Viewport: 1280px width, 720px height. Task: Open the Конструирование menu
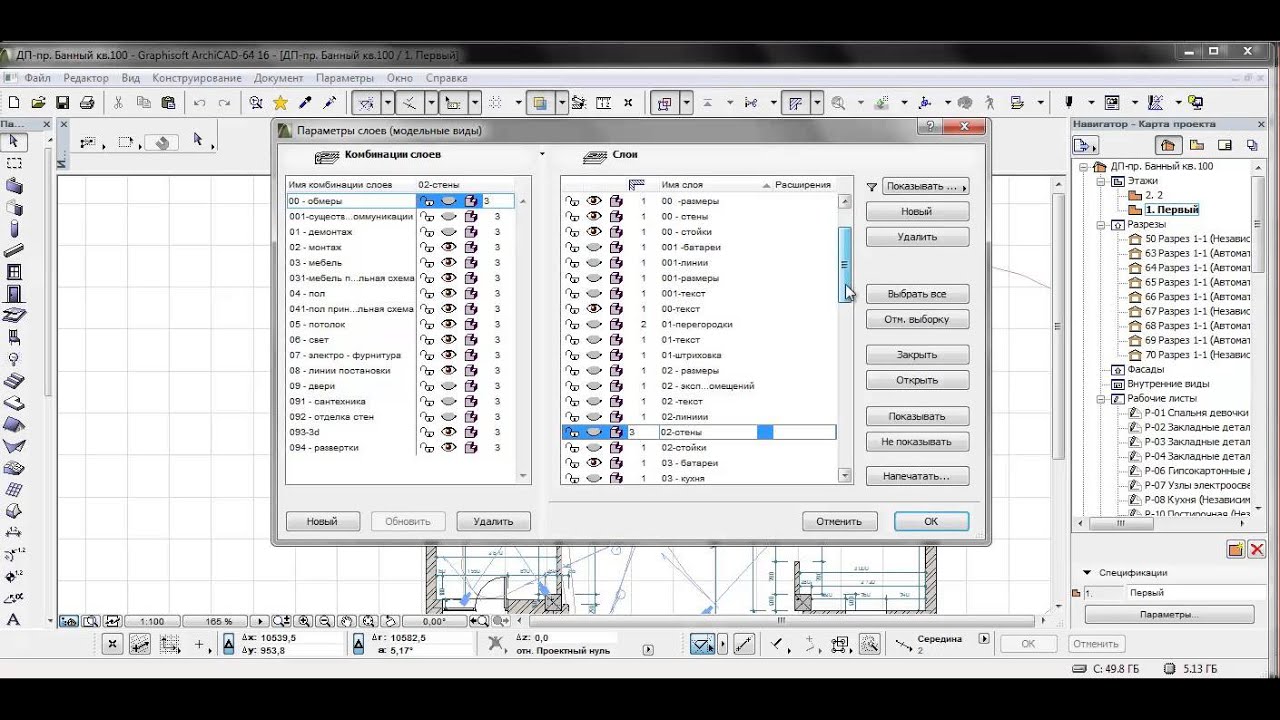[x=196, y=78]
